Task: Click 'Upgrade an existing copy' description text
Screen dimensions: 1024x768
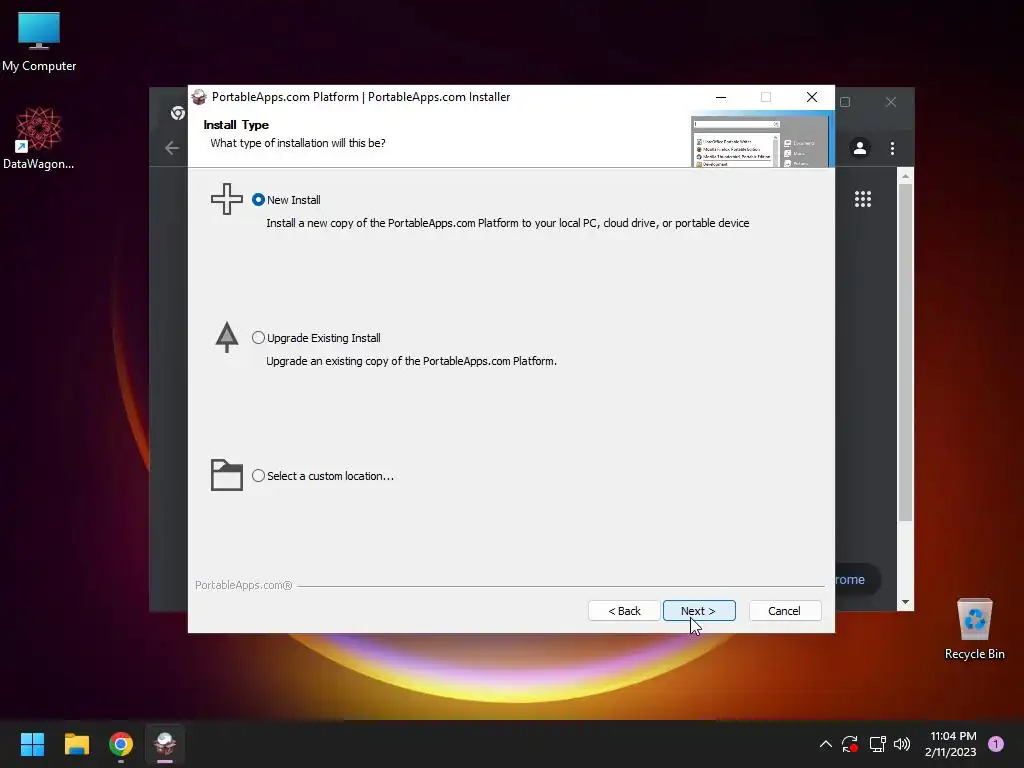Action: [x=411, y=361]
